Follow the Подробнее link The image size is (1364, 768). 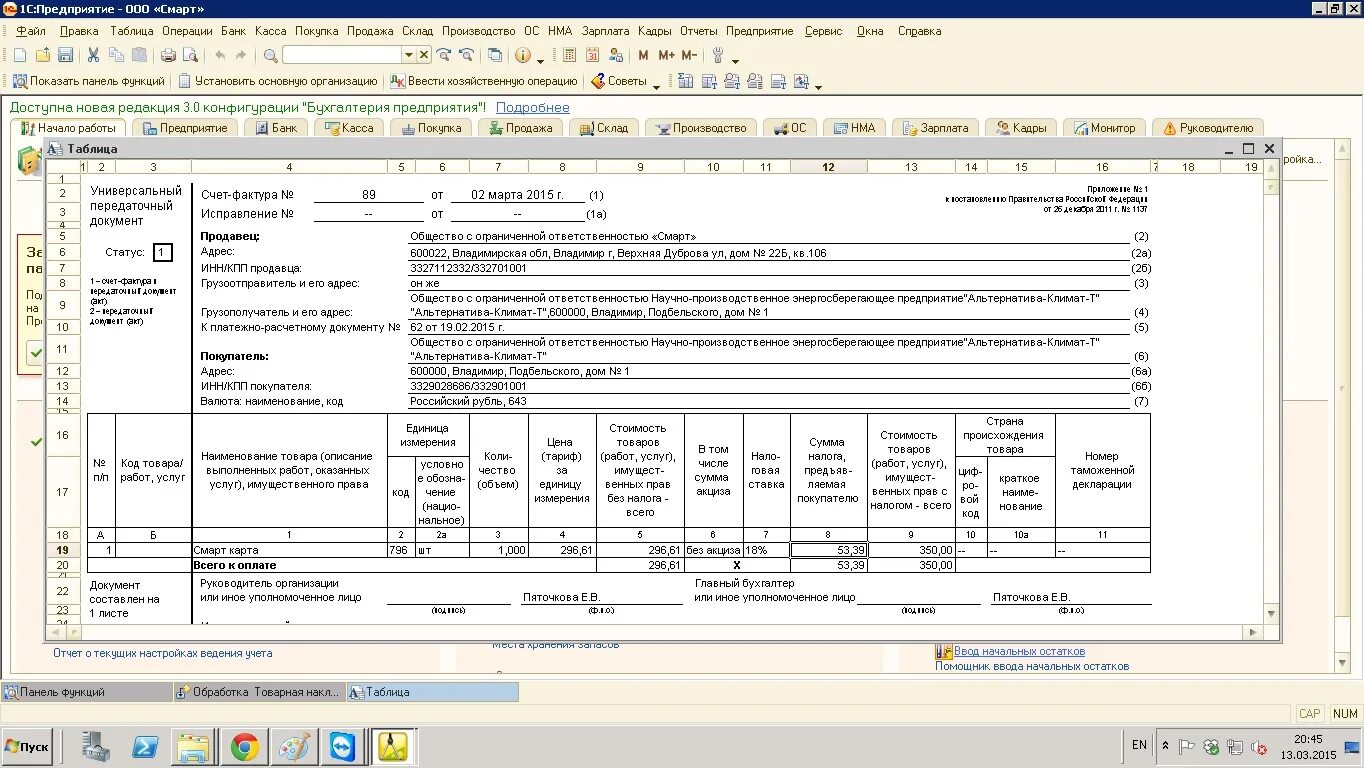pos(532,107)
